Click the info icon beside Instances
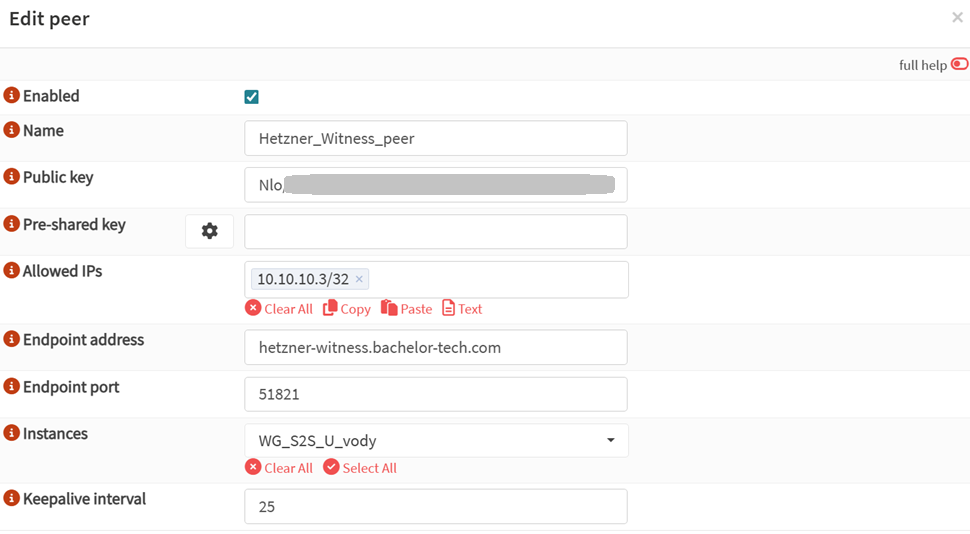This screenshot has width=970, height=534. click(x=12, y=434)
